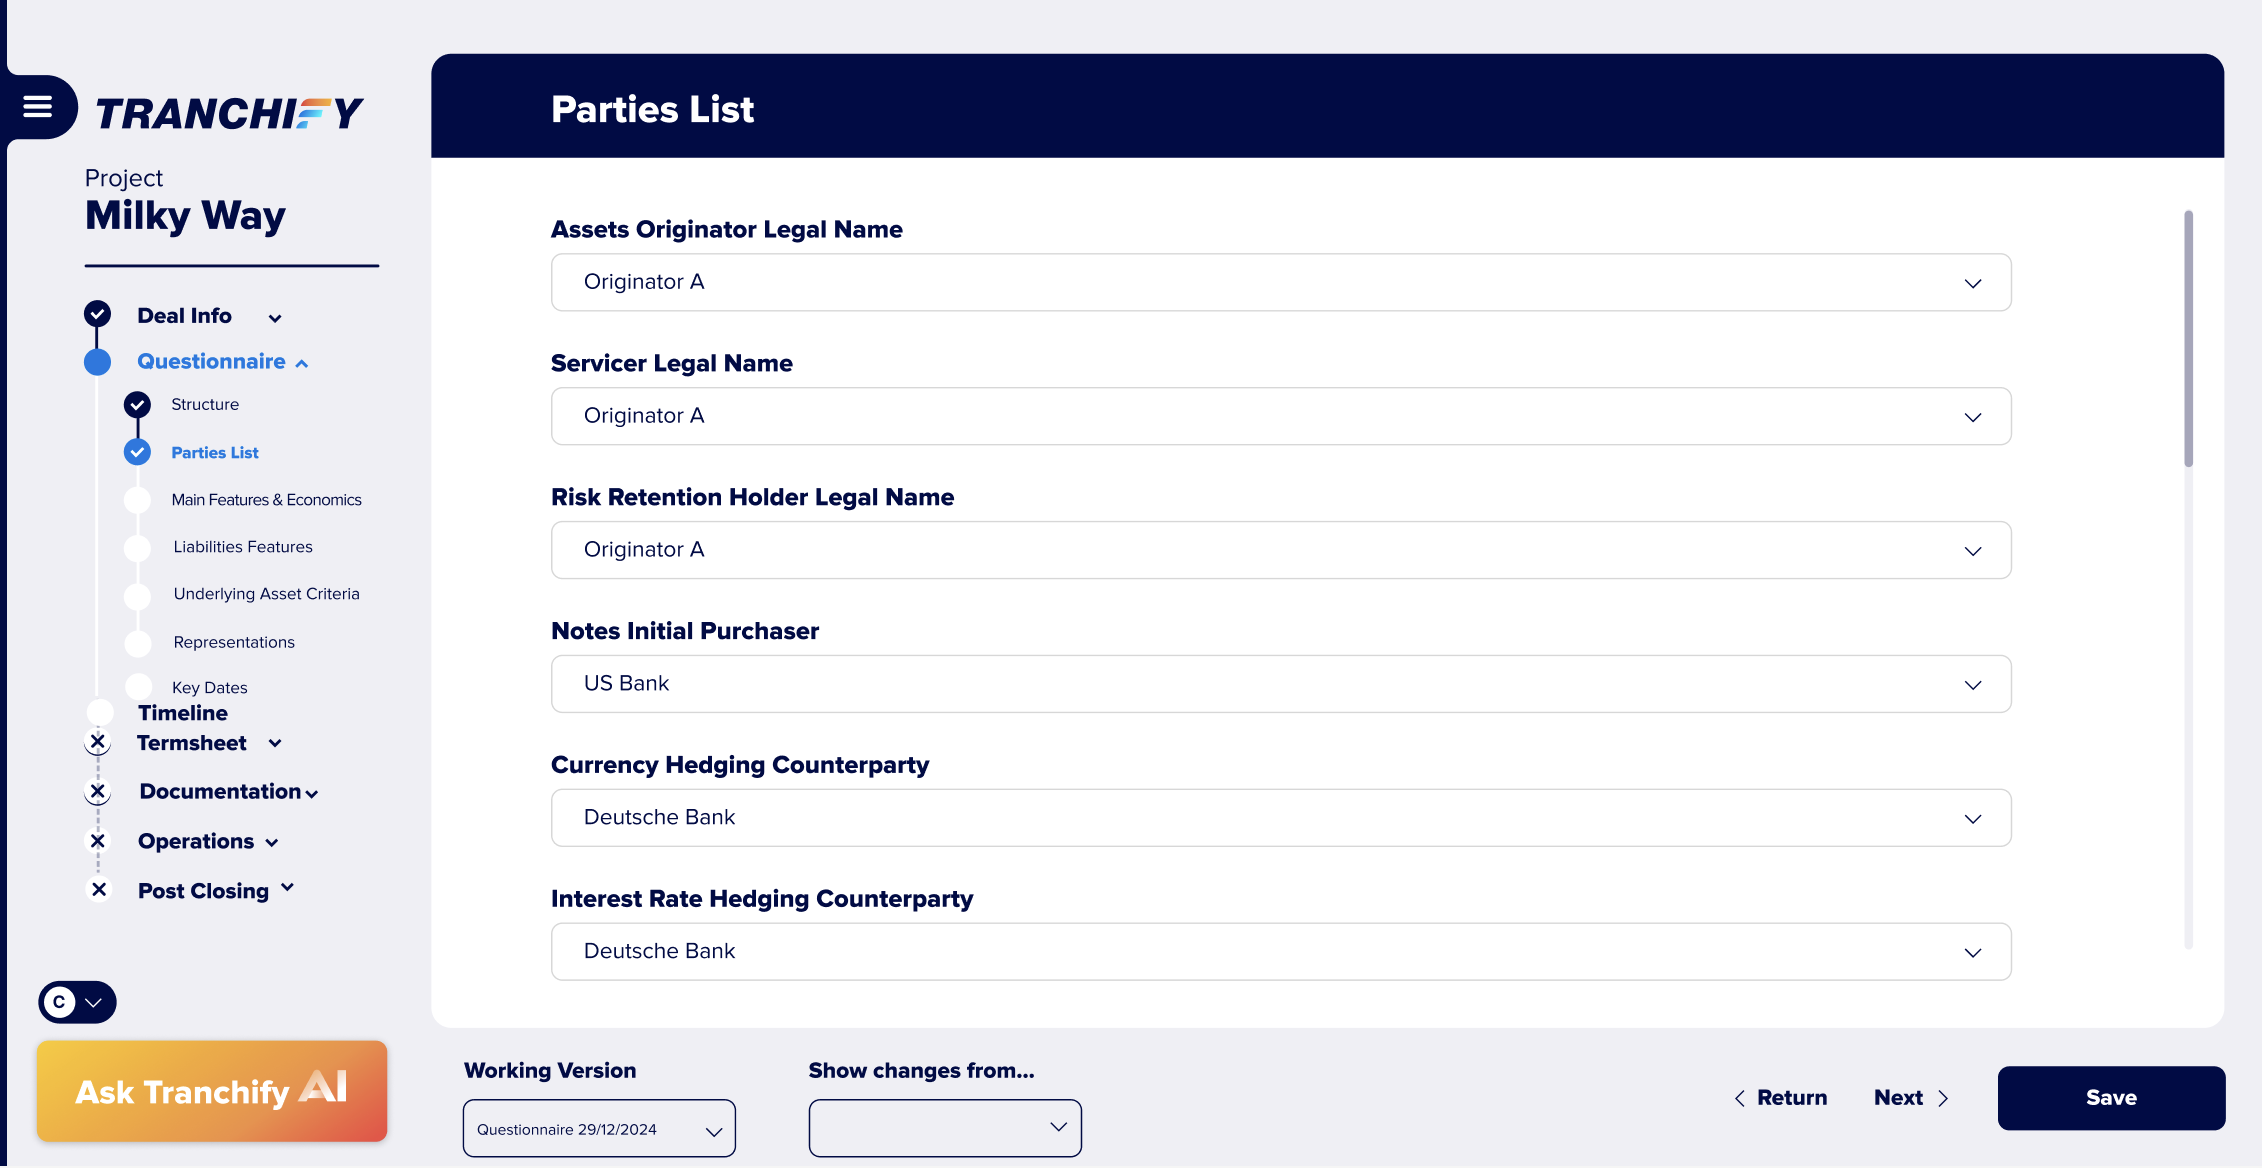Click the Deal Info completed checkmark icon
The image size is (2262, 1168).
(97, 314)
